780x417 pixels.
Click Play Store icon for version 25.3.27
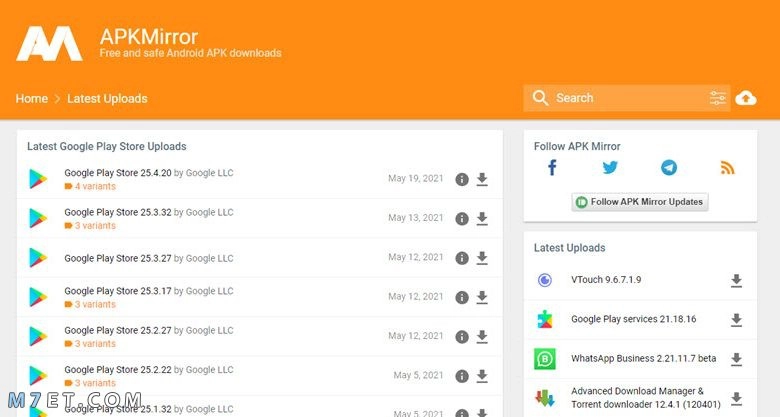(x=38, y=258)
